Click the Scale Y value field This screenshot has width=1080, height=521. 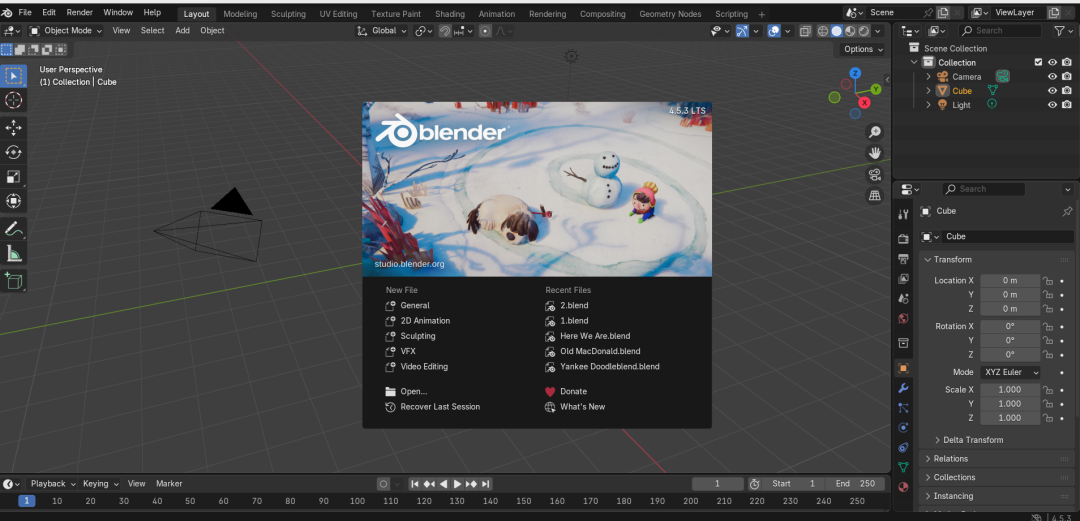point(1010,404)
